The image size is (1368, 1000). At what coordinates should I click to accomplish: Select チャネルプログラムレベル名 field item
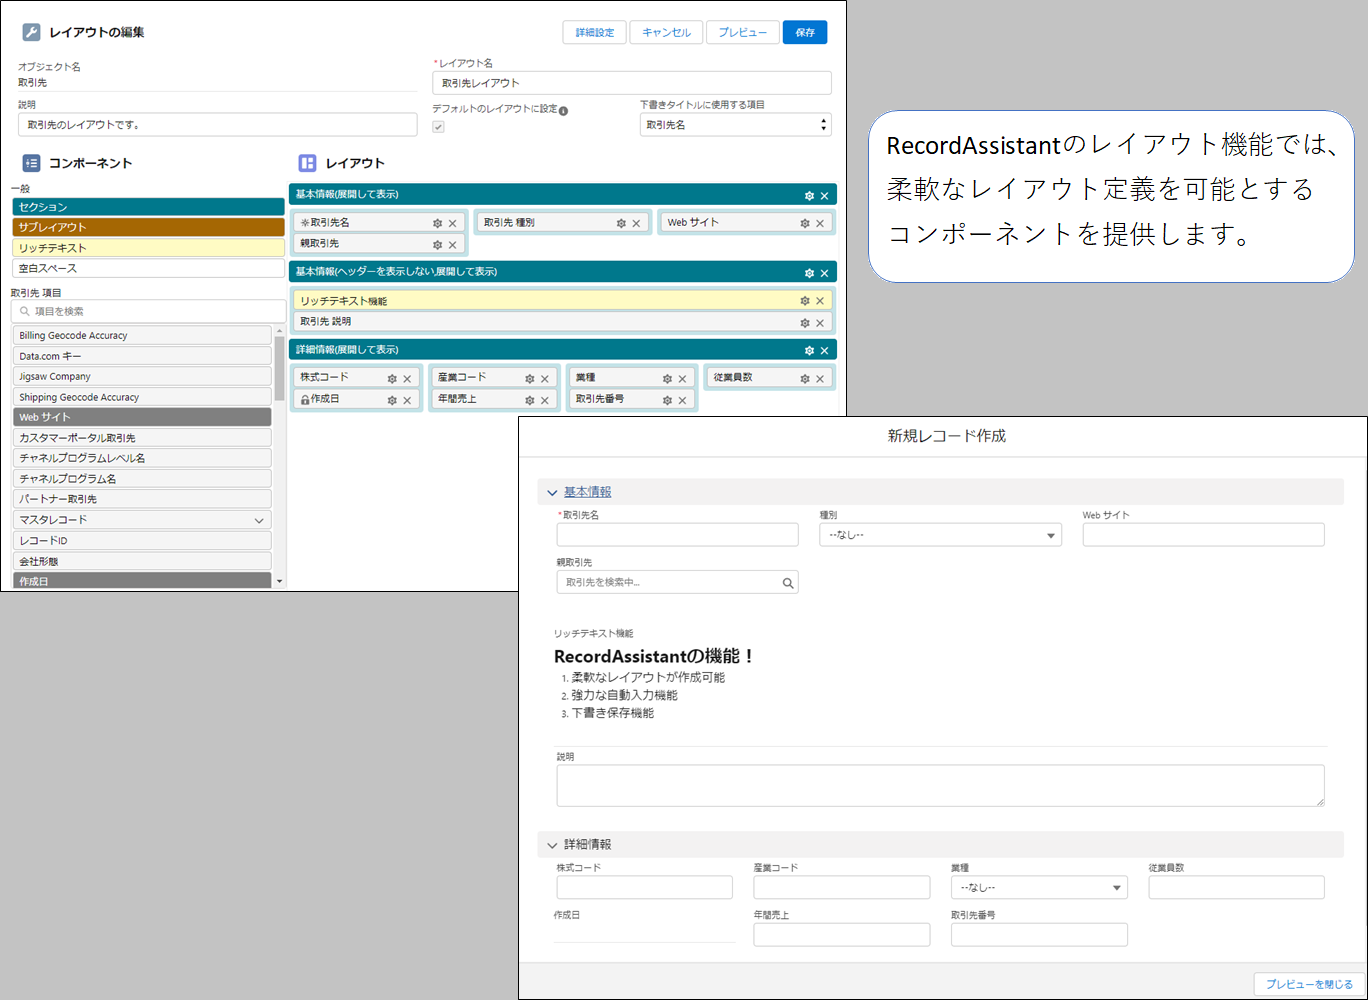click(x=142, y=458)
